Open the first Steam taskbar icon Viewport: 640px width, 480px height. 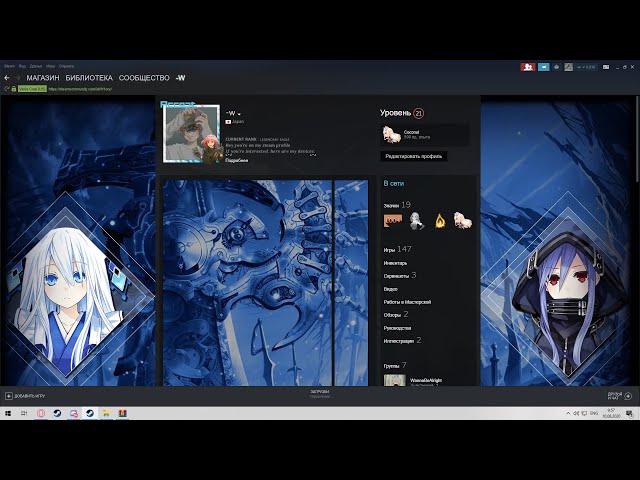[57, 413]
